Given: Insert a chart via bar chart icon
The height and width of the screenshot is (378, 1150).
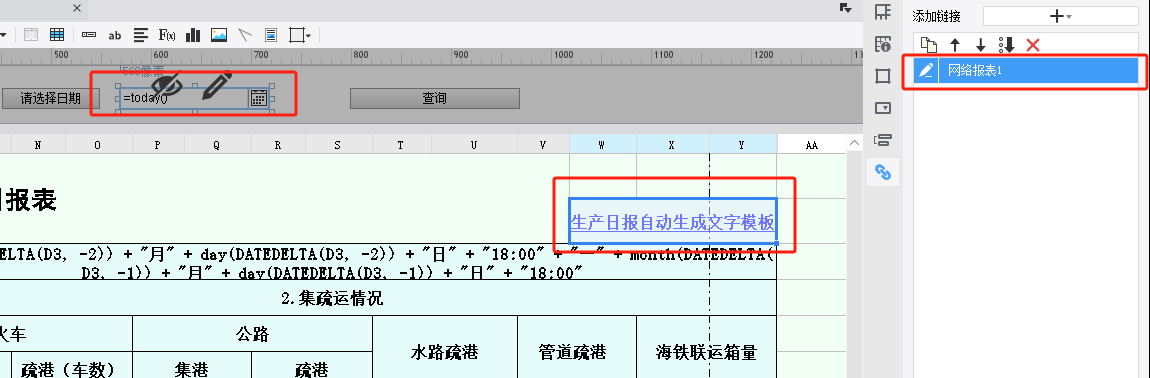Looking at the screenshot, I should tap(193, 34).
